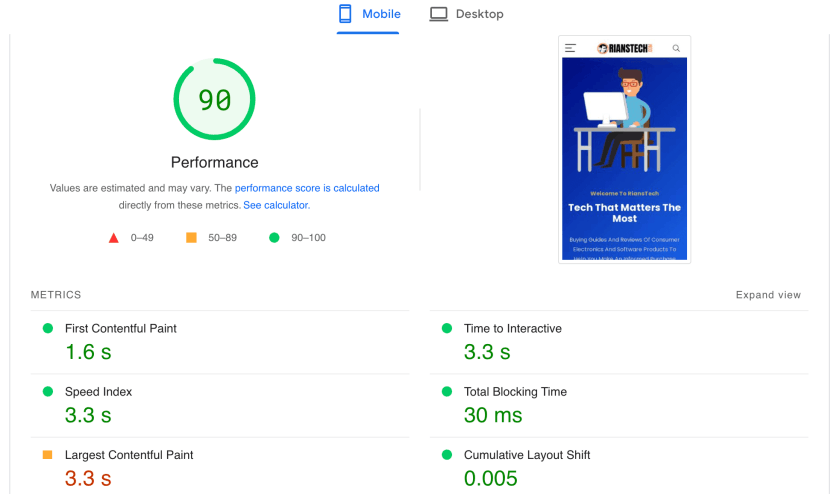Screen dimensions: 840x494
Task: Select the Cumulative Layout Shift label
Action: 527,455
